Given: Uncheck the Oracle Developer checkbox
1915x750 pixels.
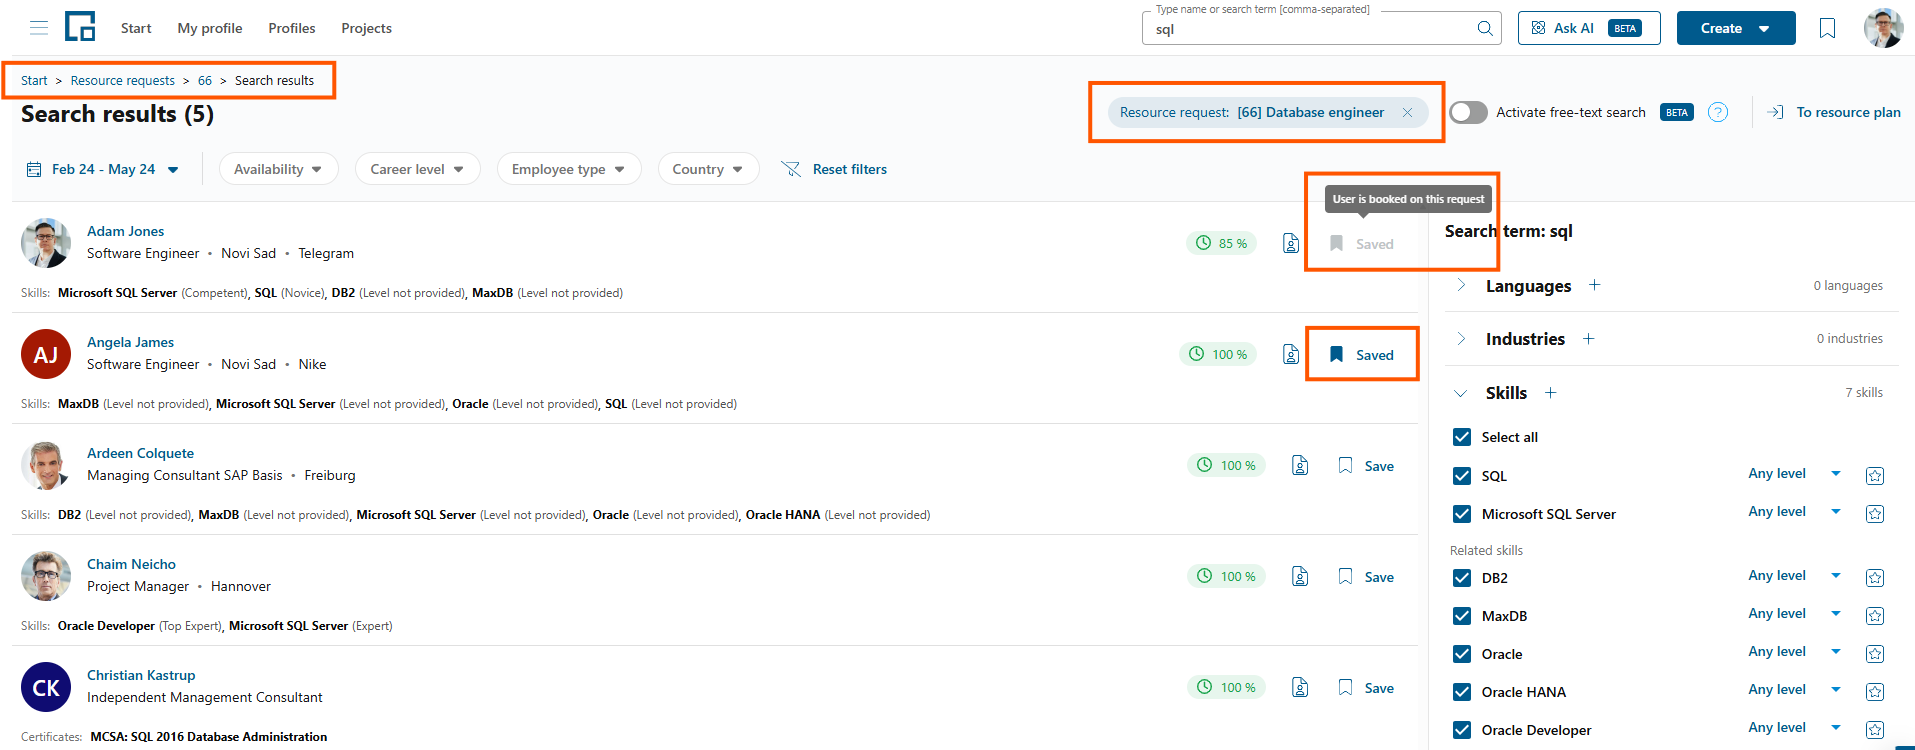Looking at the screenshot, I should [1462, 730].
